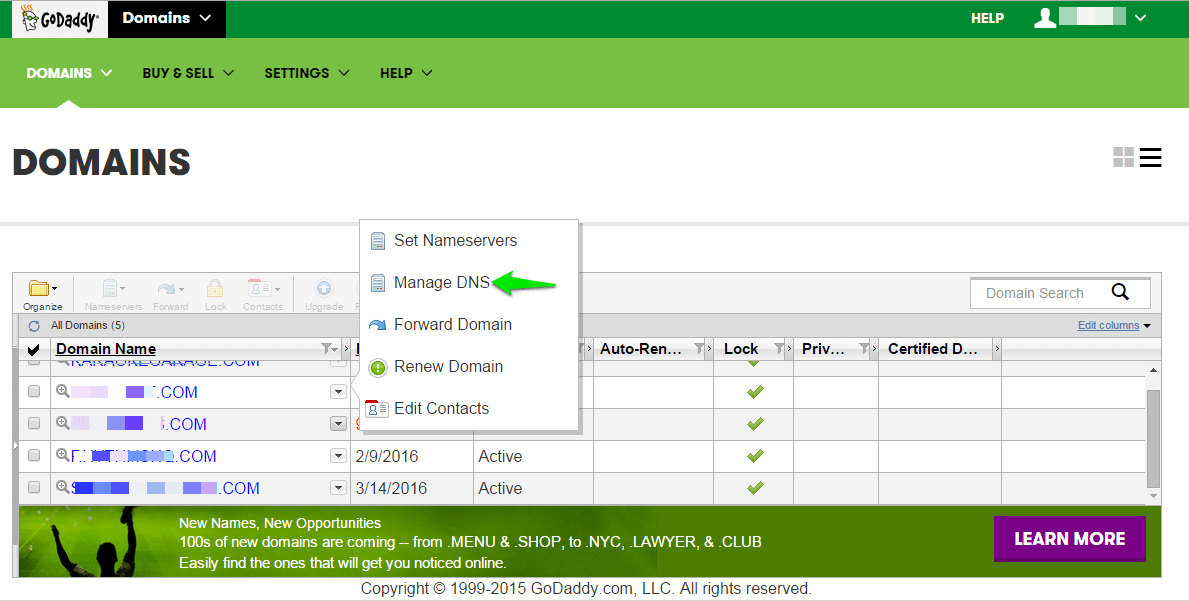Open the Auto-Ren… column filter
Image resolution: width=1189 pixels, height=601 pixels.
point(699,349)
